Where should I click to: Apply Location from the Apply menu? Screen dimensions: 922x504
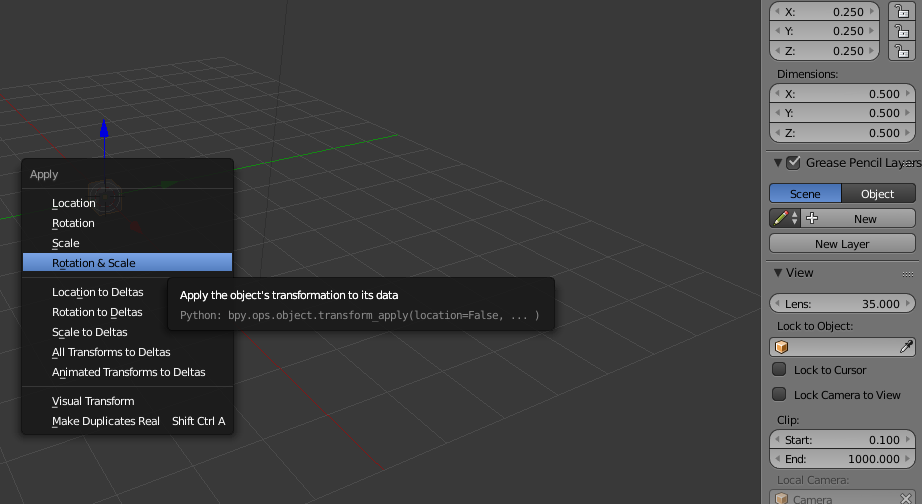(127, 203)
